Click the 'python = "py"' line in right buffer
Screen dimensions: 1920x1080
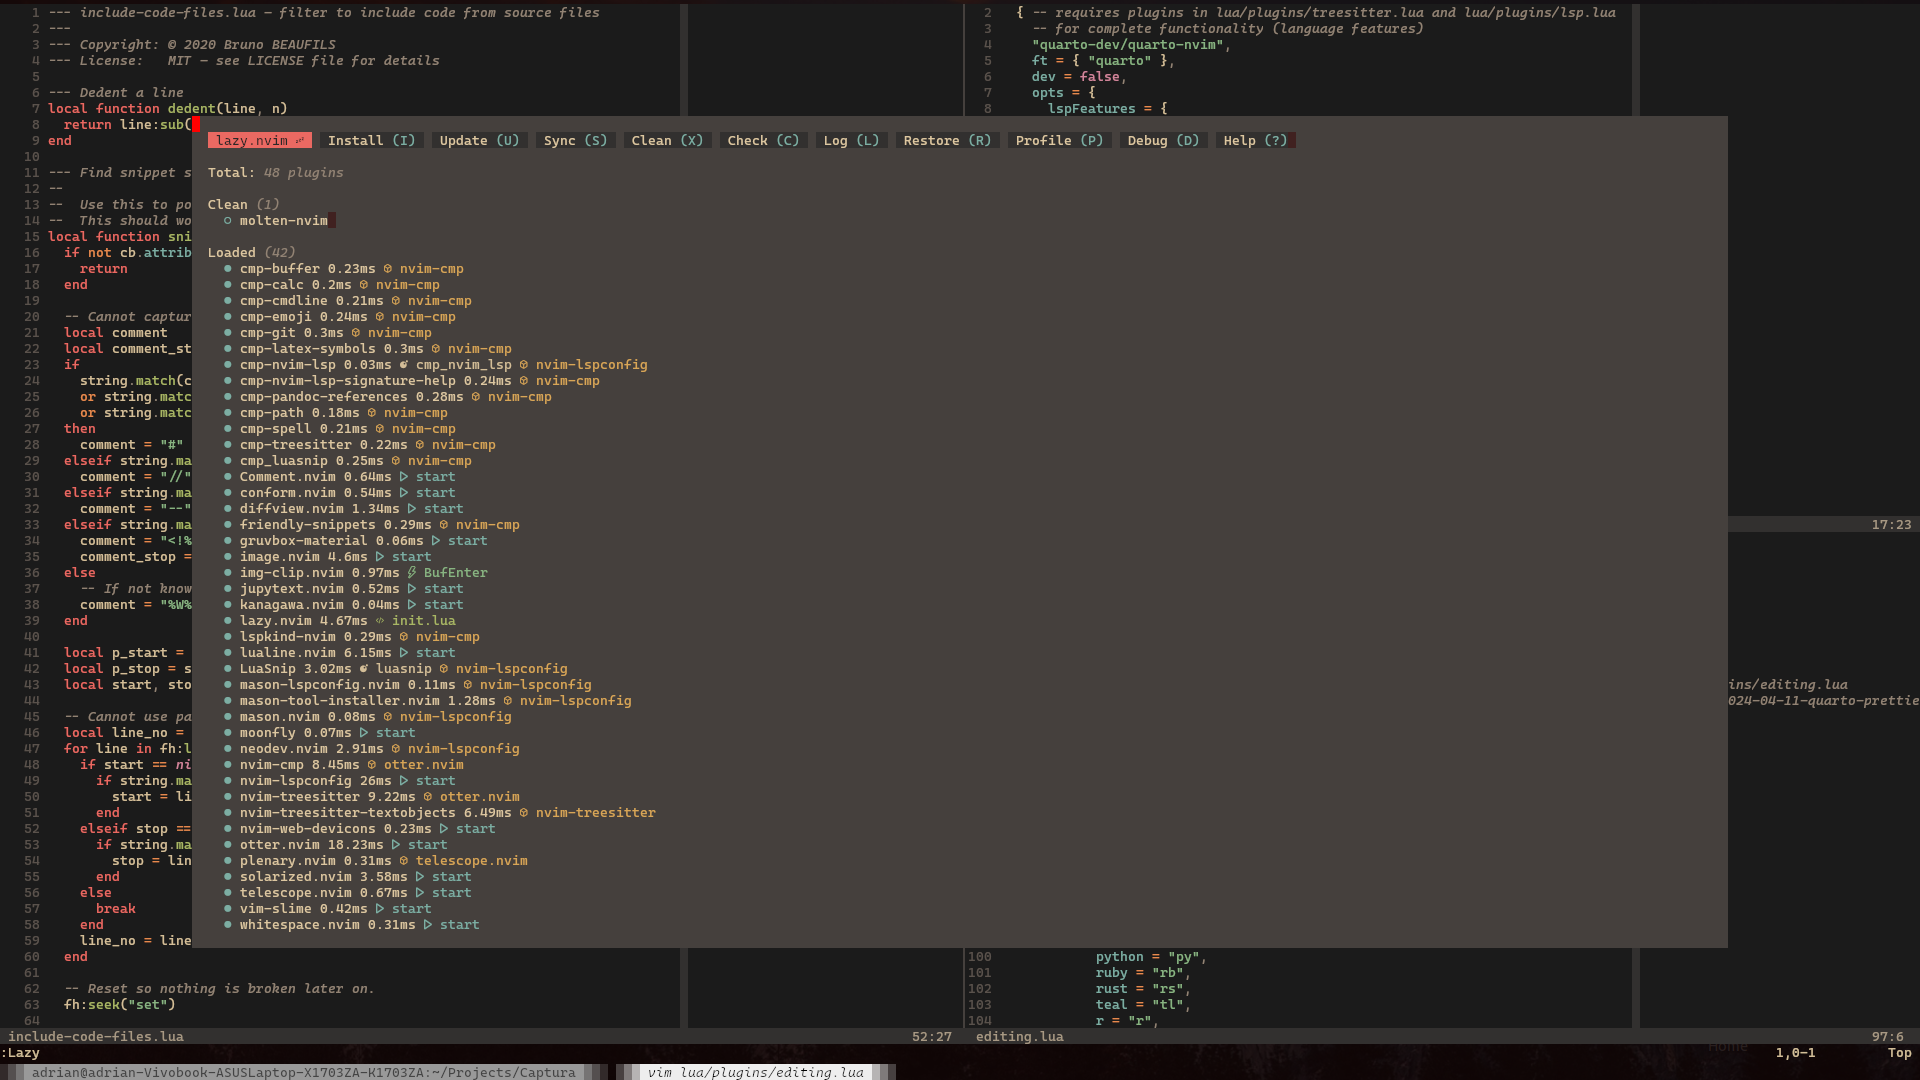(1152, 957)
